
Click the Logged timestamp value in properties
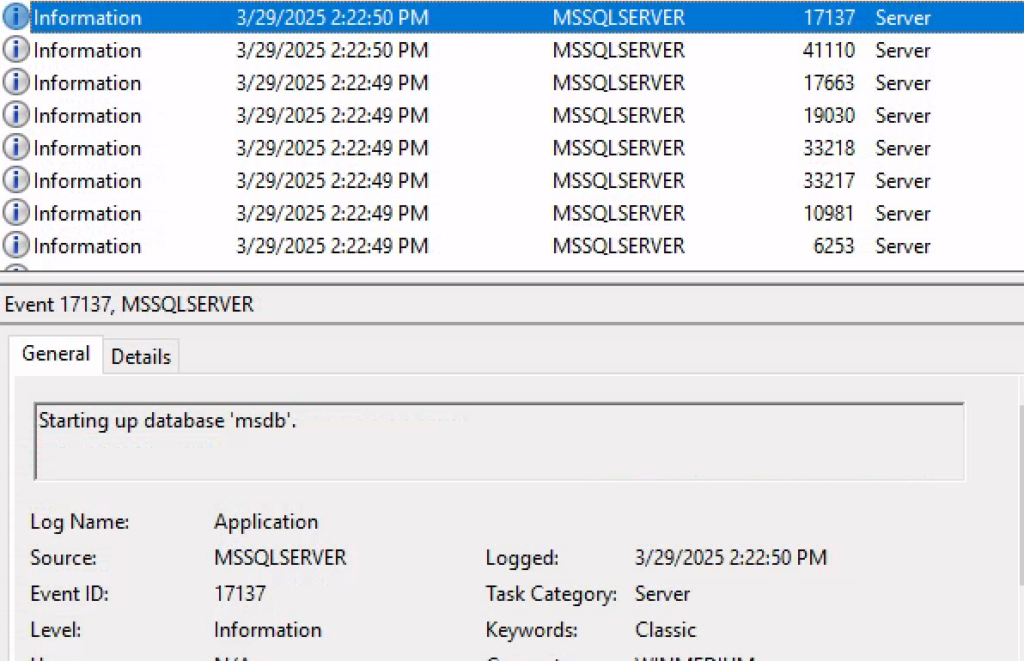click(730, 558)
